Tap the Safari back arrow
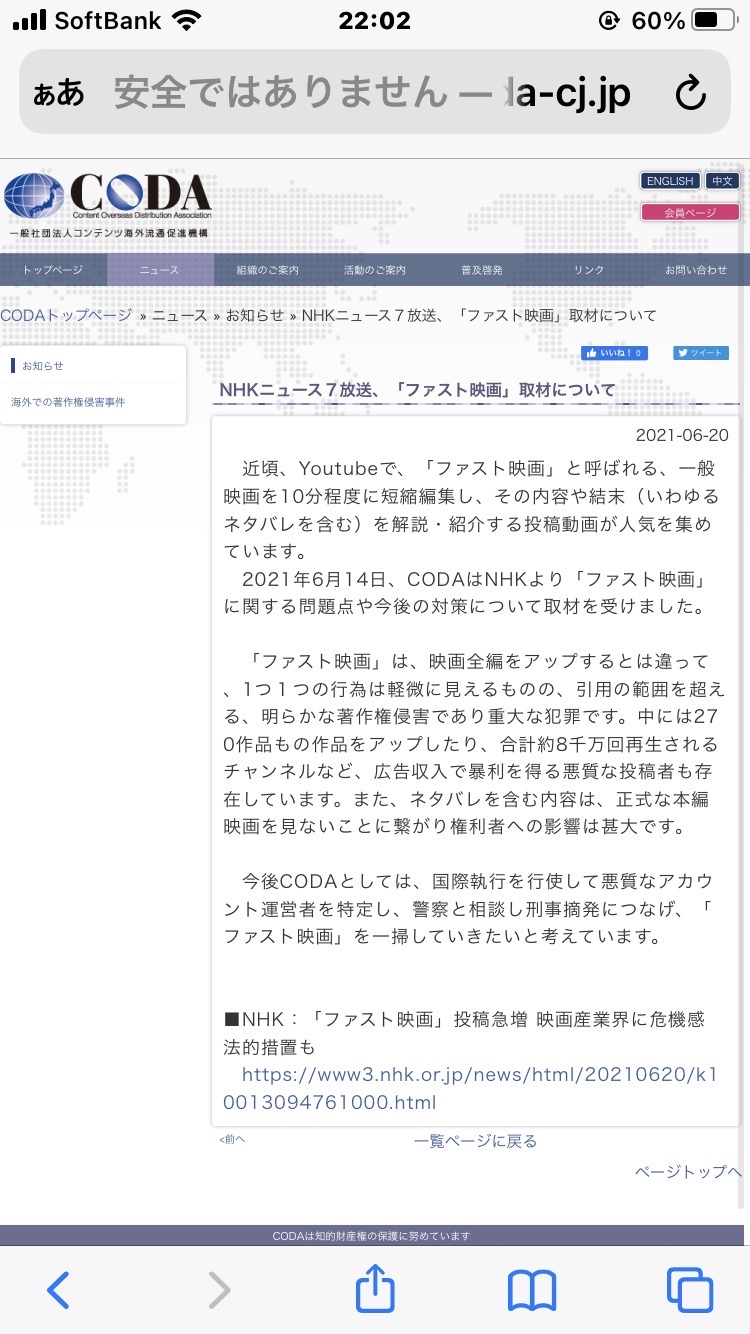 pos(59,1290)
